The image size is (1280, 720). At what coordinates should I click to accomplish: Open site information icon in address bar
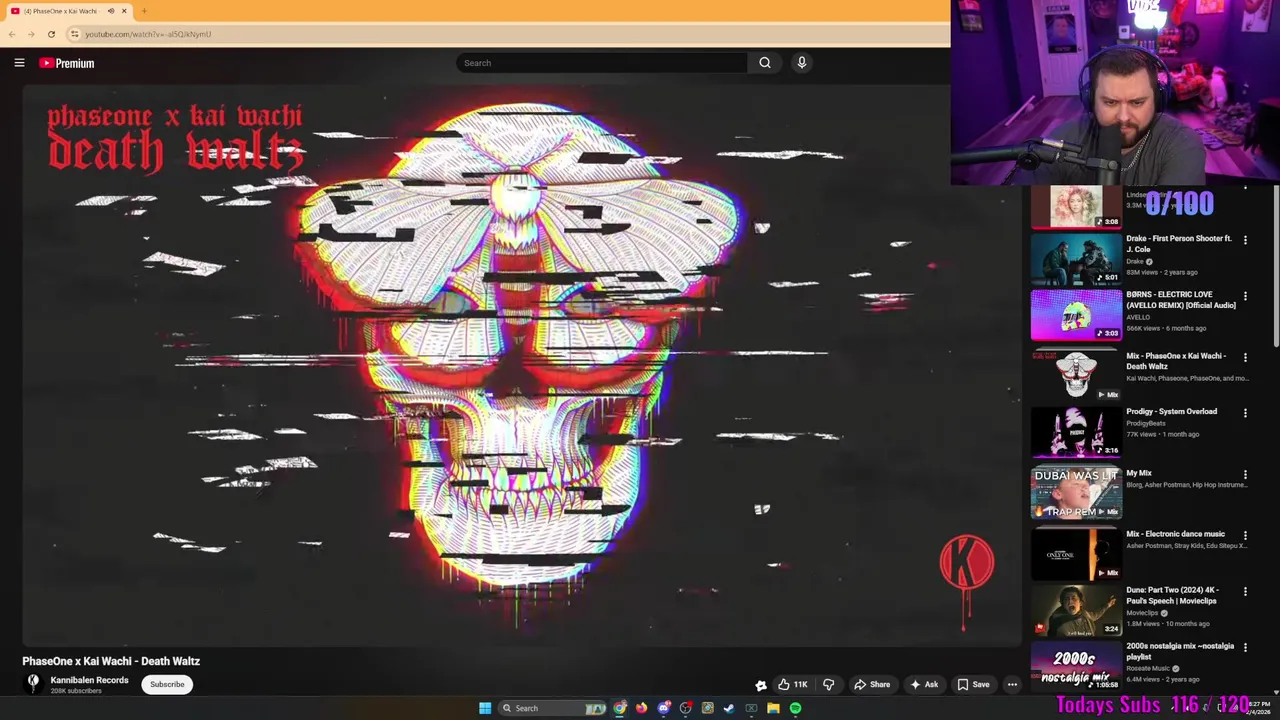tap(74, 34)
